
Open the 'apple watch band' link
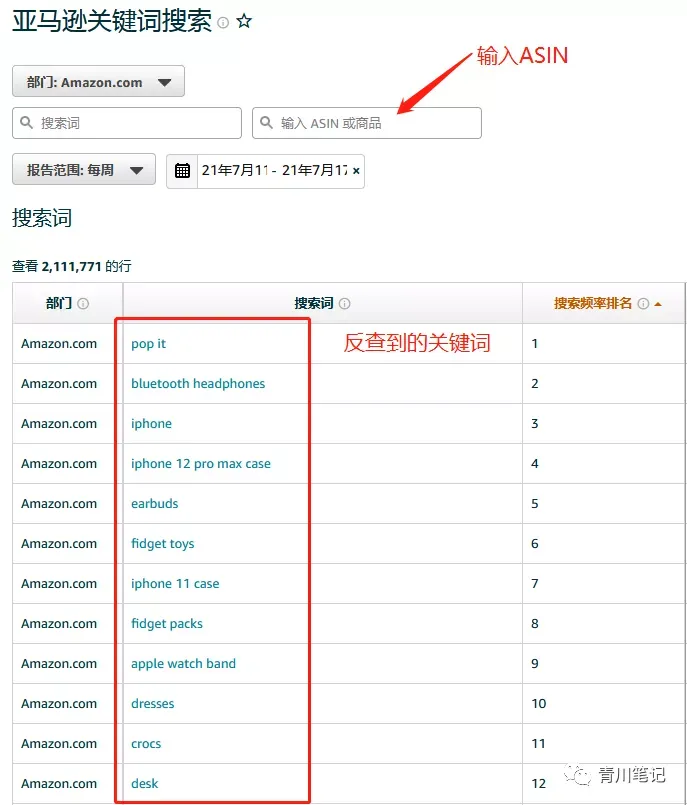pos(183,664)
